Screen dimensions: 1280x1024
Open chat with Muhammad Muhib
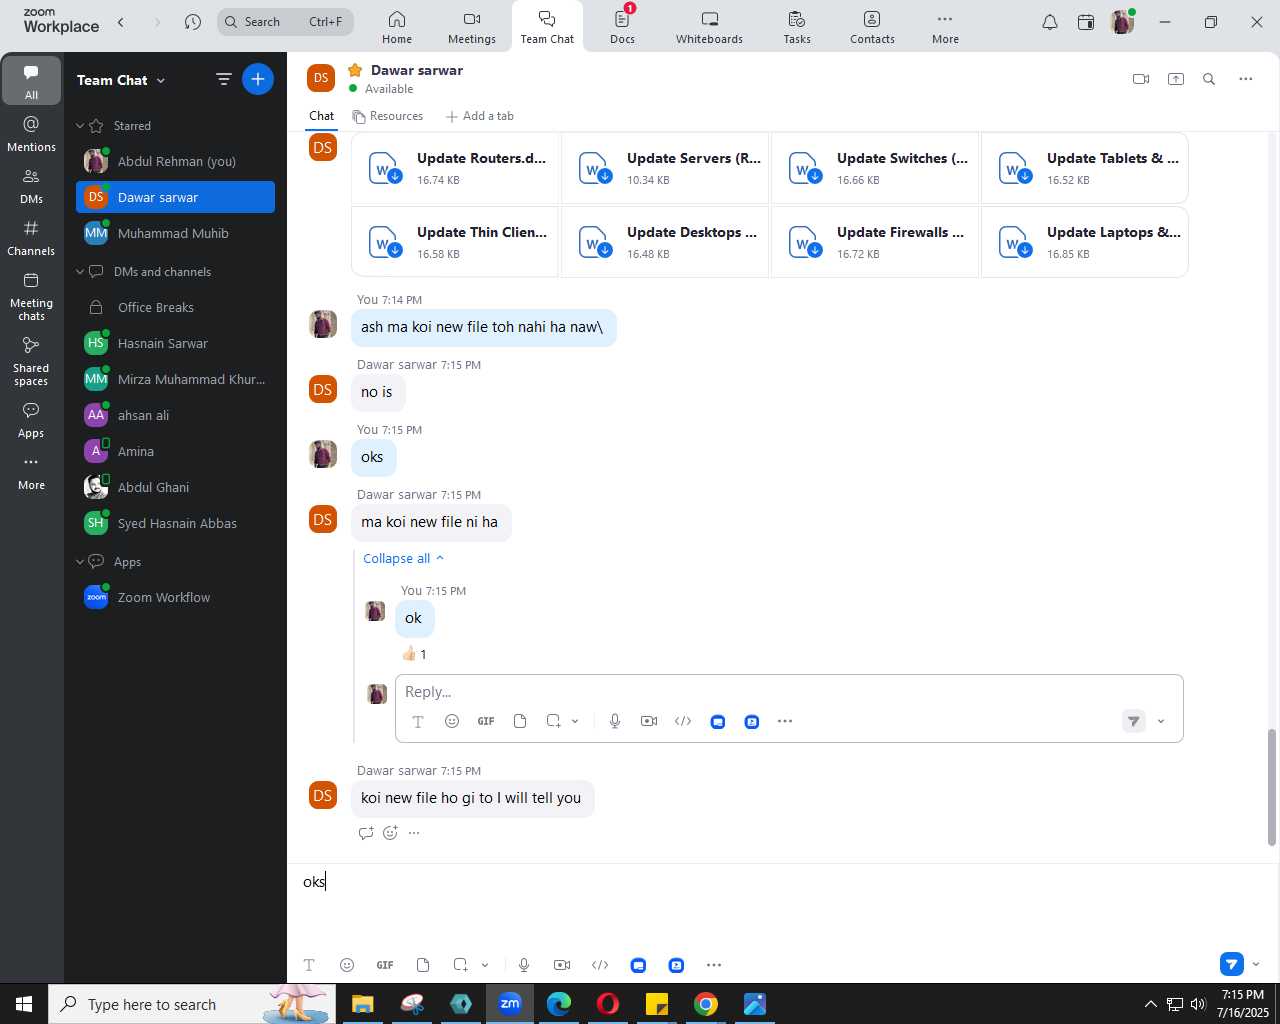(175, 233)
